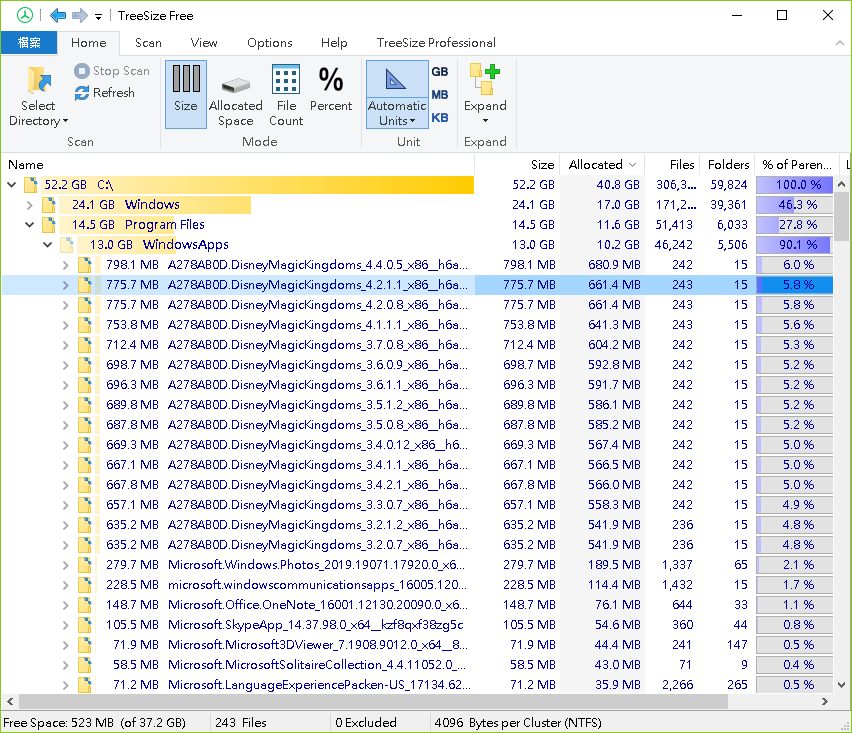Click 100.0 % bar for C:\
Image resolution: width=852 pixels, height=733 pixels.
click(x=794, y=185)
